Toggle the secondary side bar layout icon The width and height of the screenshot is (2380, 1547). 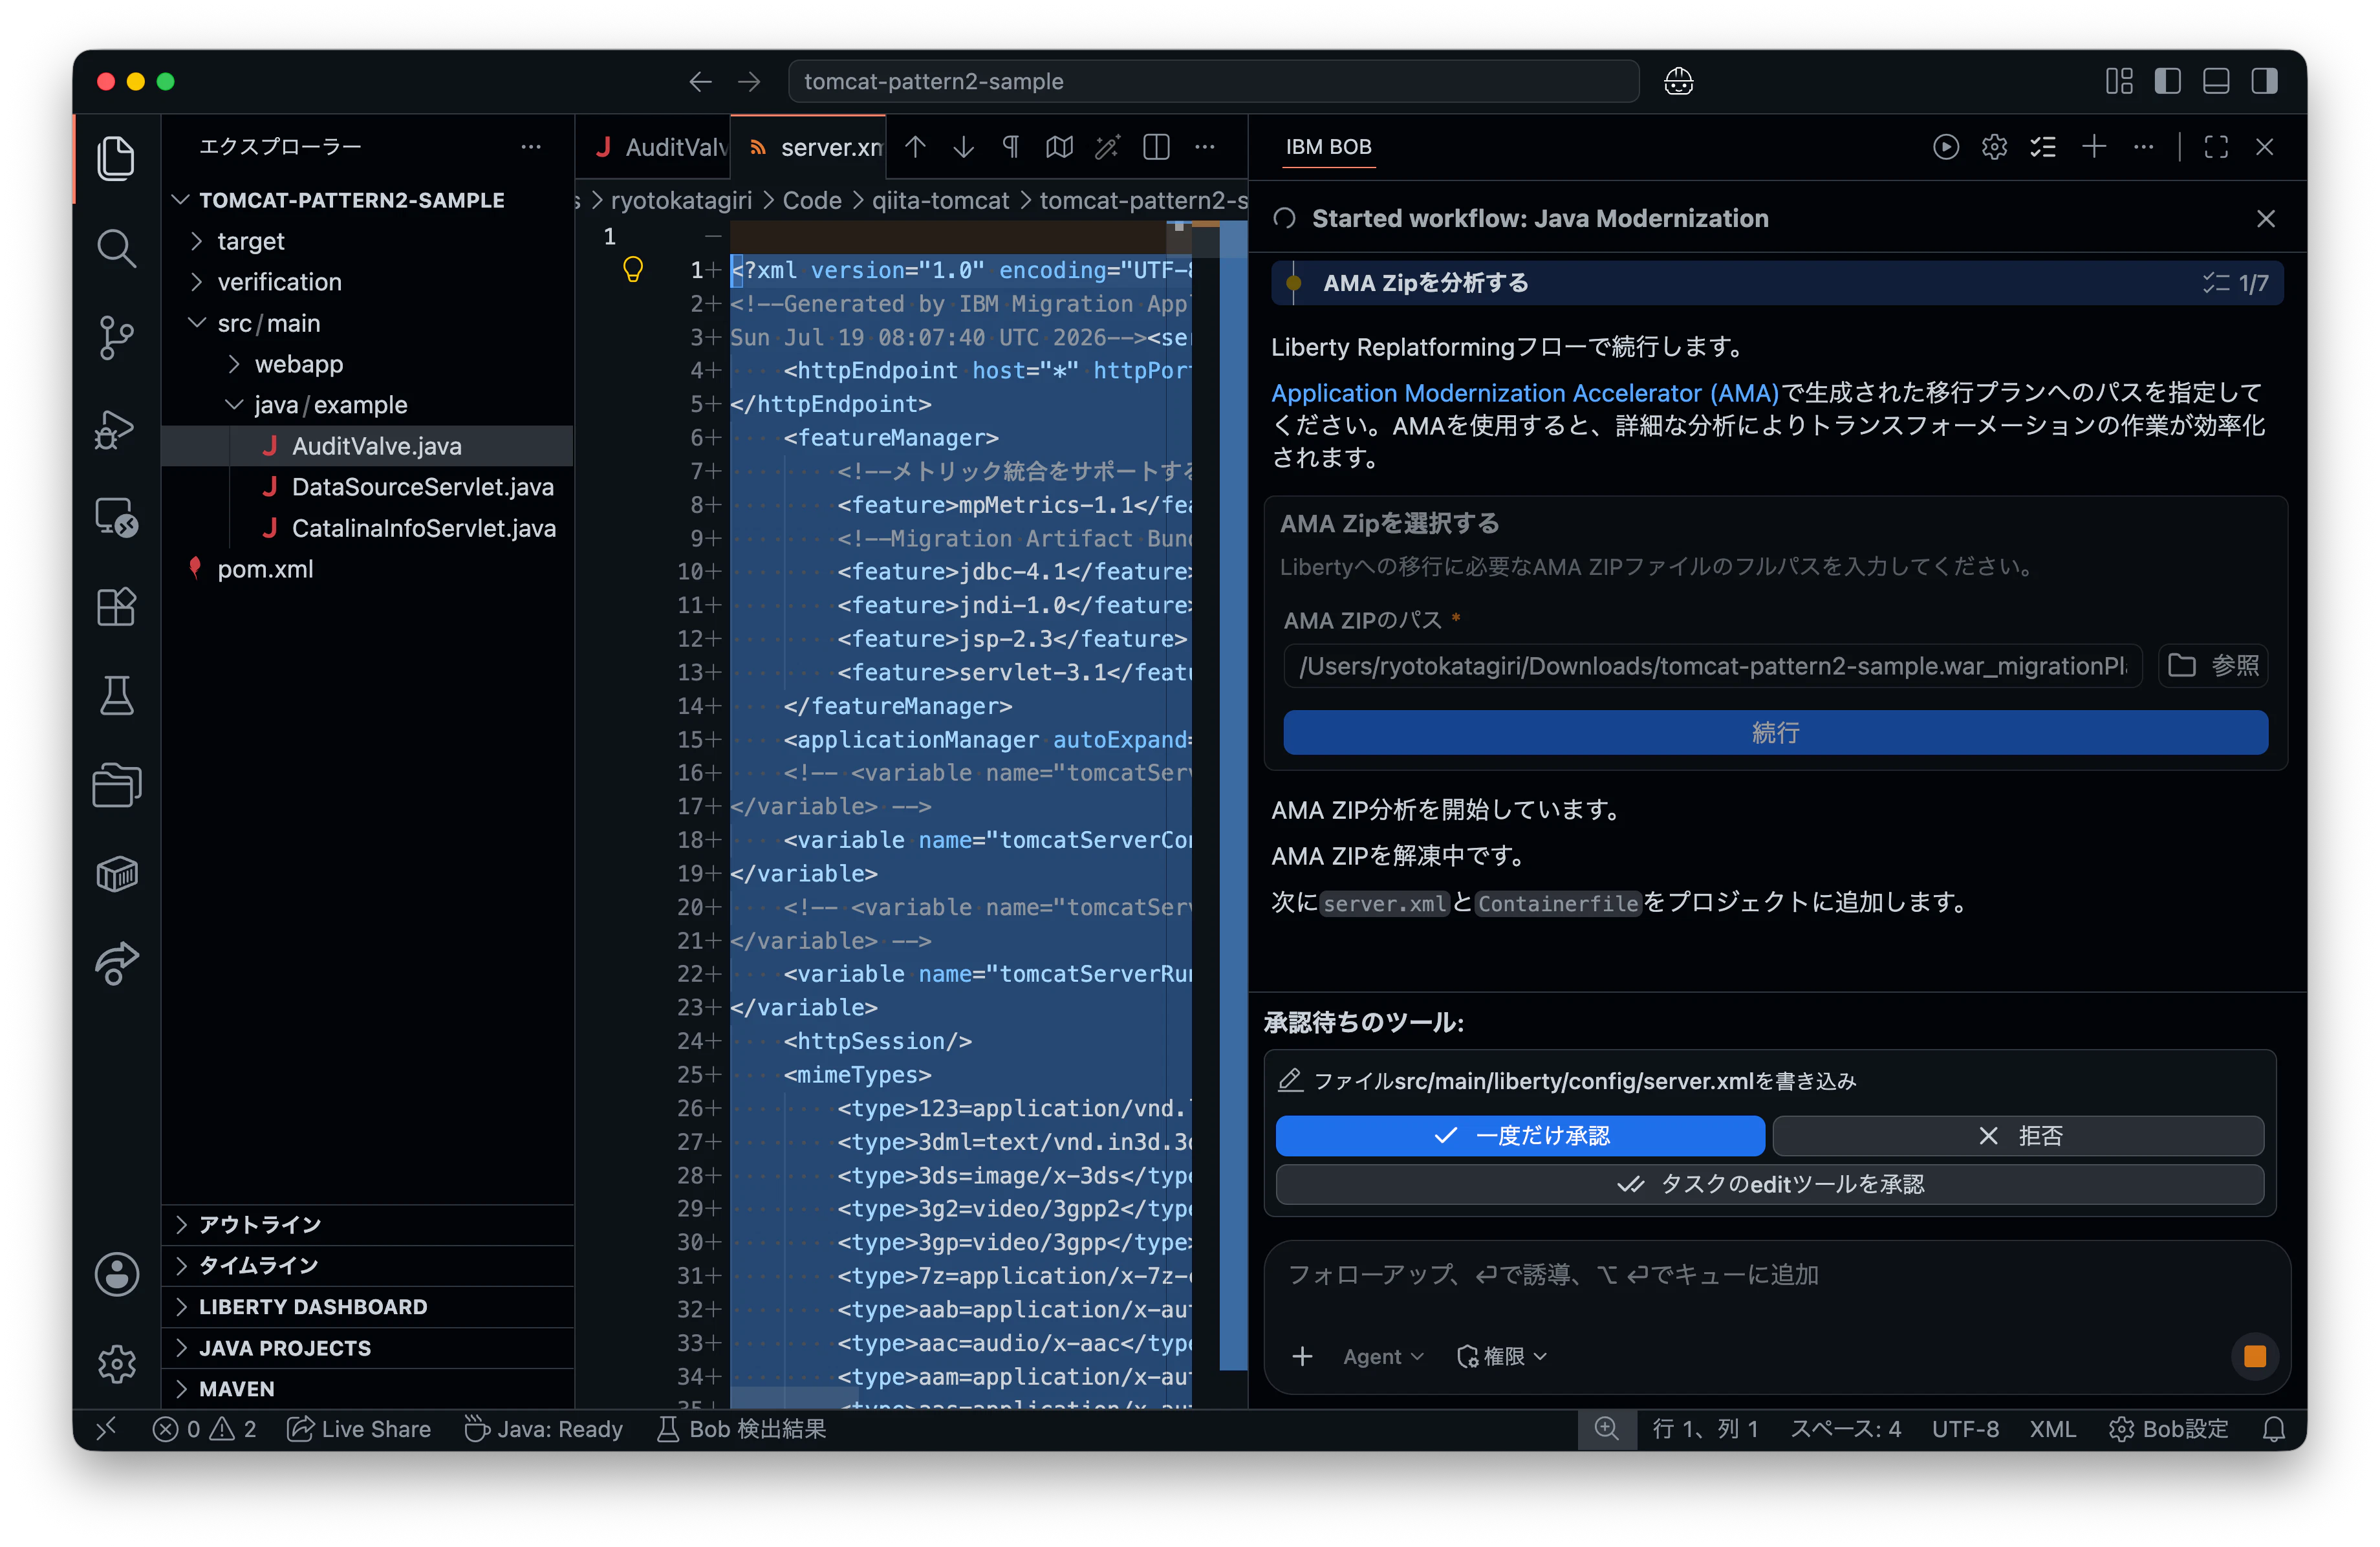[x=2264, y=81]
